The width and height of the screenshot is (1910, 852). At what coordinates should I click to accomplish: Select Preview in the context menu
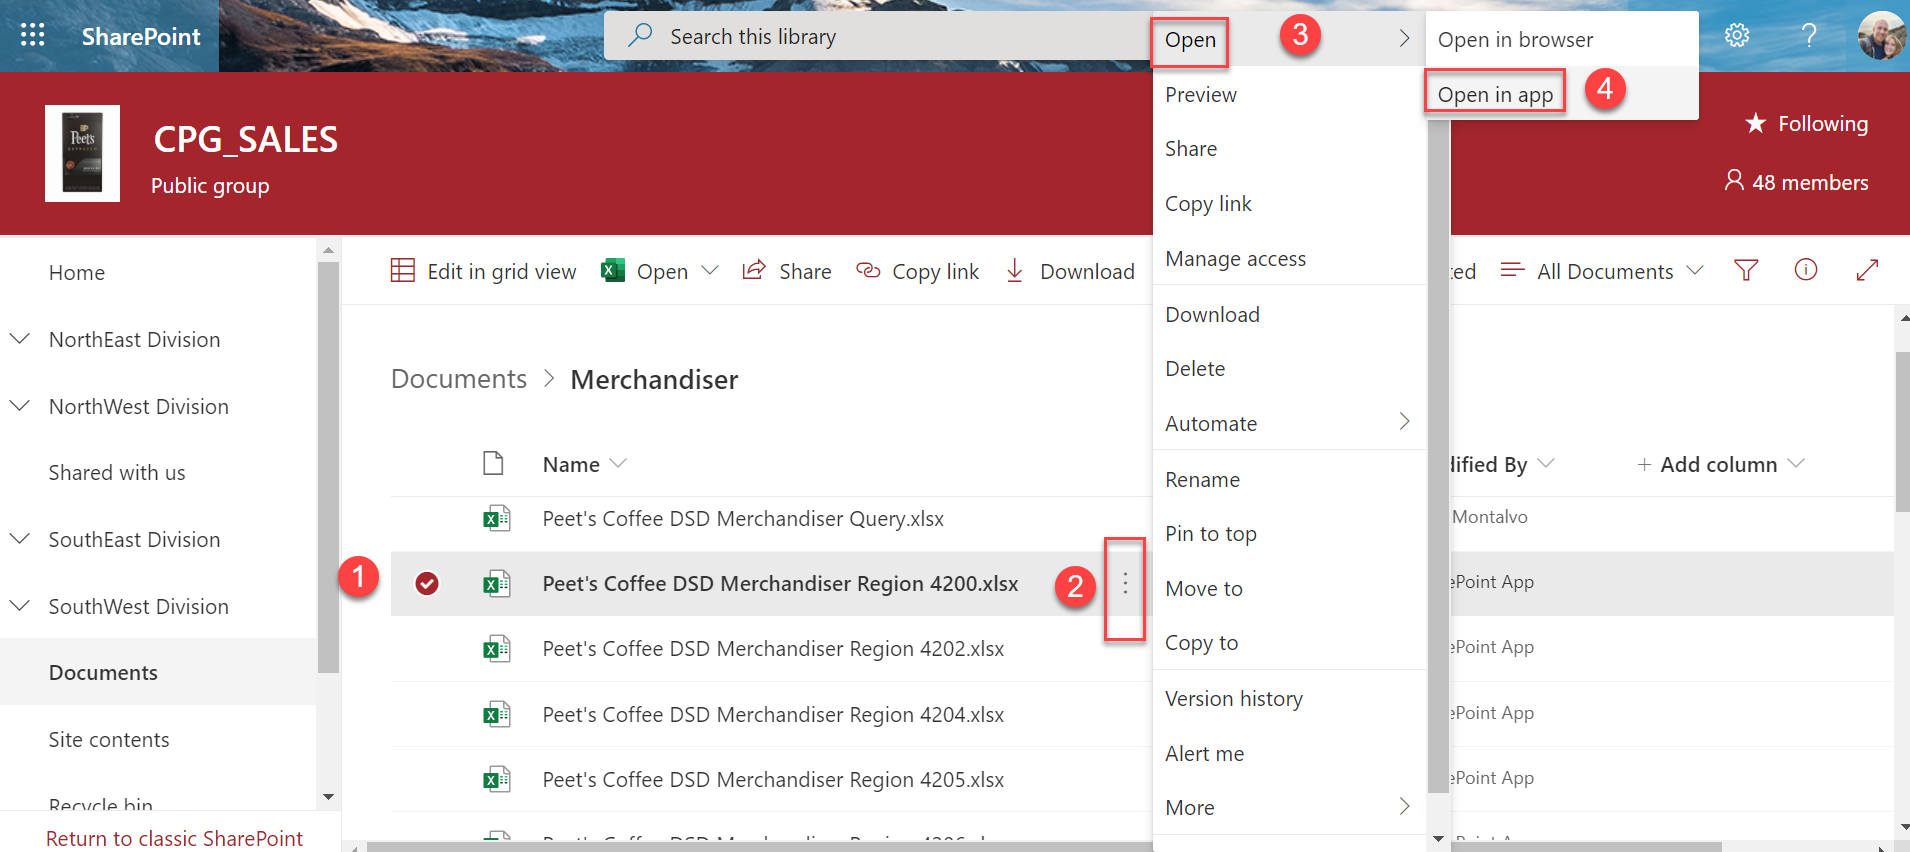1289,94
